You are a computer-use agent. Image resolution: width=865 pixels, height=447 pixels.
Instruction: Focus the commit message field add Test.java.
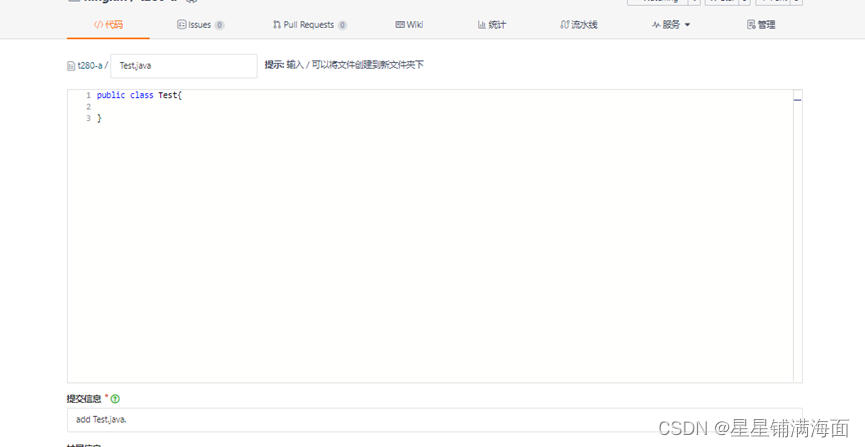tap(435, 420)
